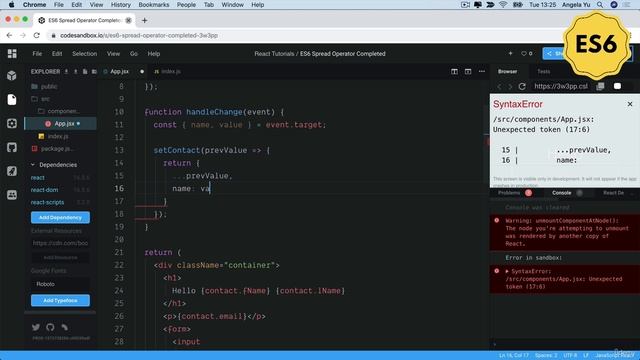Screen dimensions: 640x360
Task: Open a new Chrome tab
Action: click(144, 20)
